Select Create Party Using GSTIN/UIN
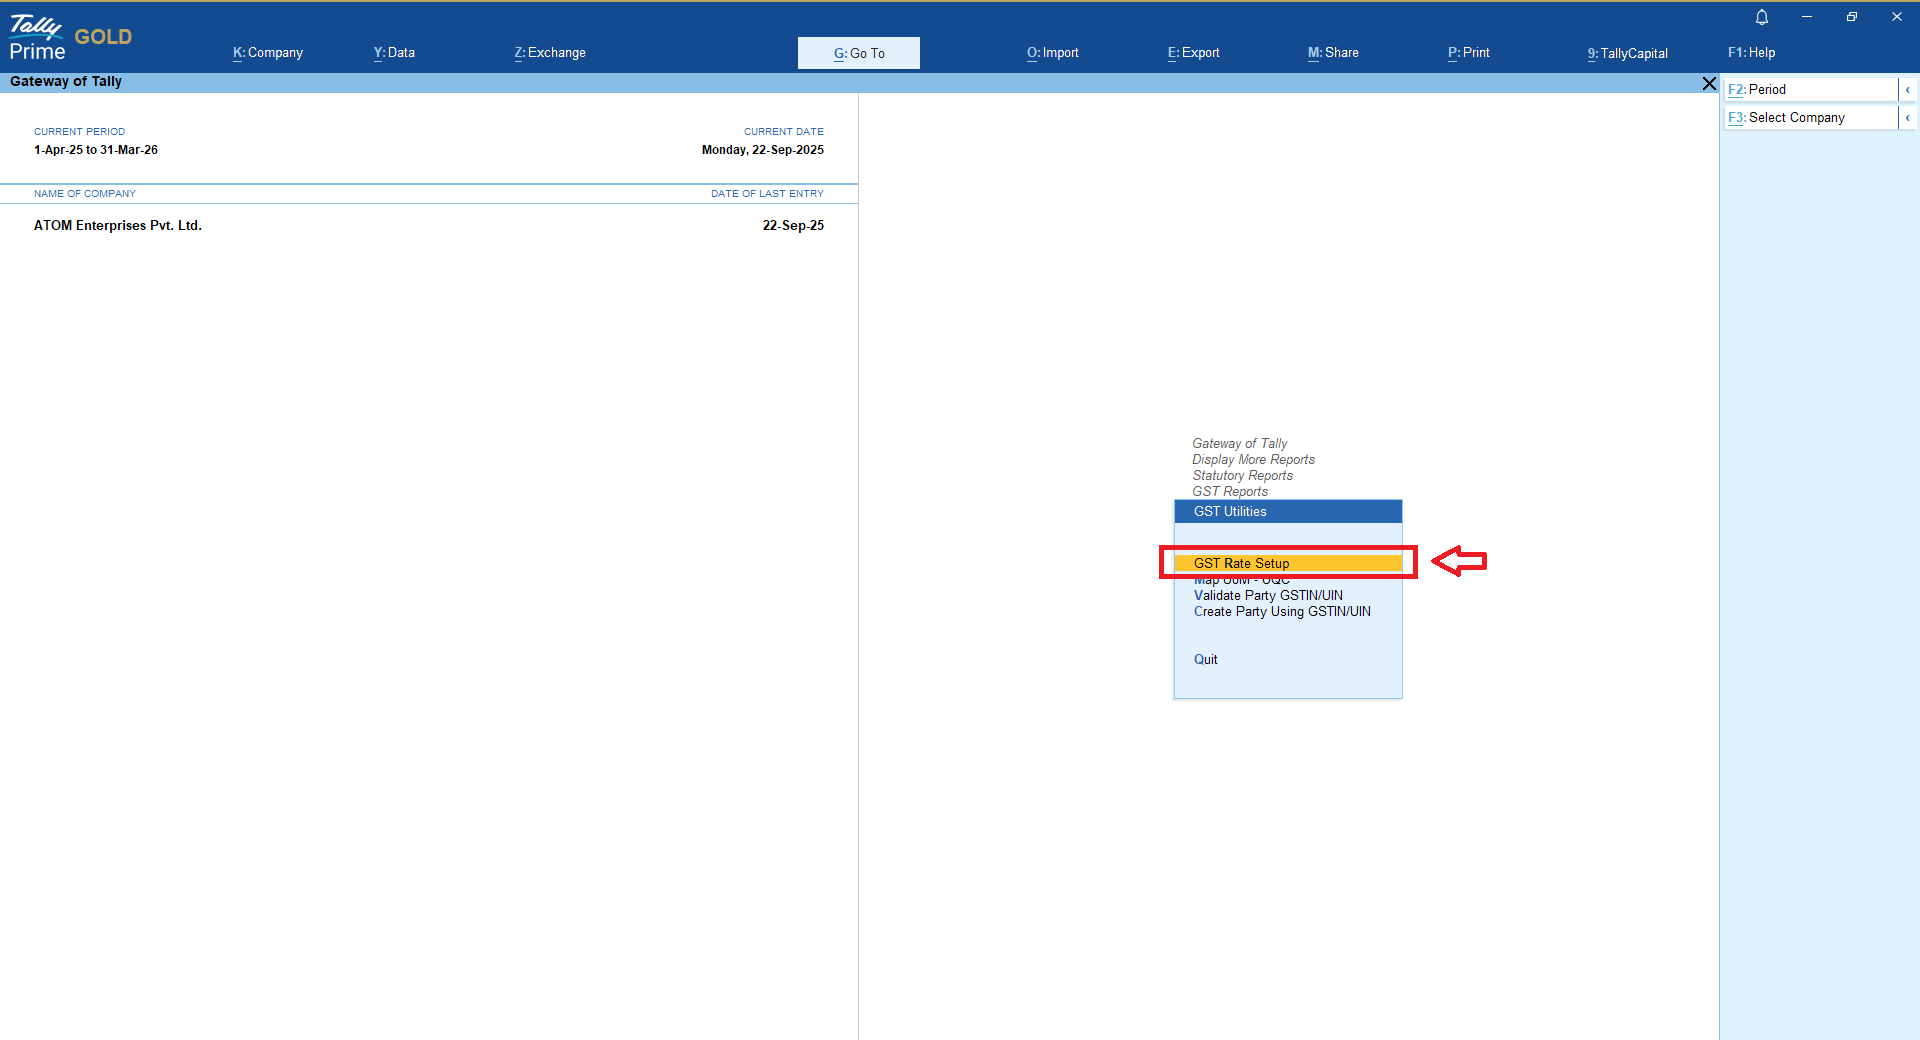Viewport: 1920px width, 1040px height. (x=1282, y=611)
